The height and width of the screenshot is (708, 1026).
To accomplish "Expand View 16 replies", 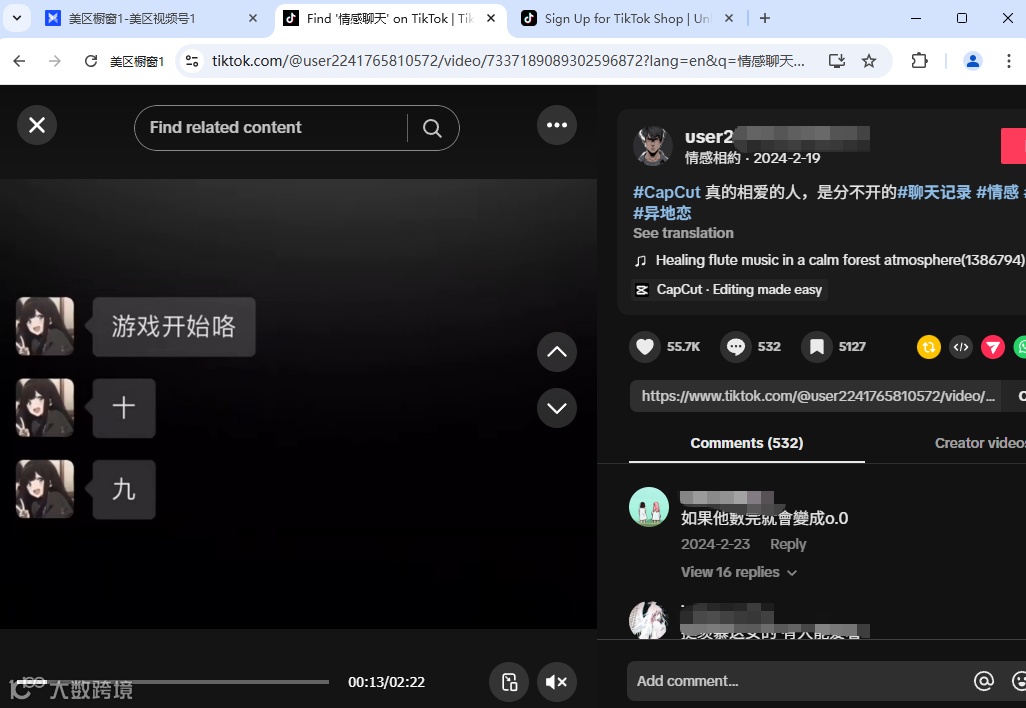I will click(x=739, y=572).
